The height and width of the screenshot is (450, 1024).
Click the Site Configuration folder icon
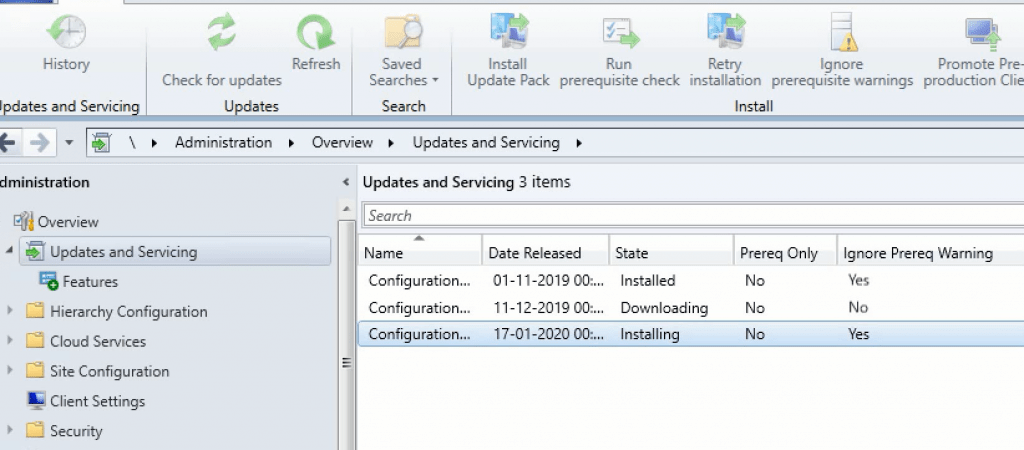pyautogui.click(x=35, y=370)
